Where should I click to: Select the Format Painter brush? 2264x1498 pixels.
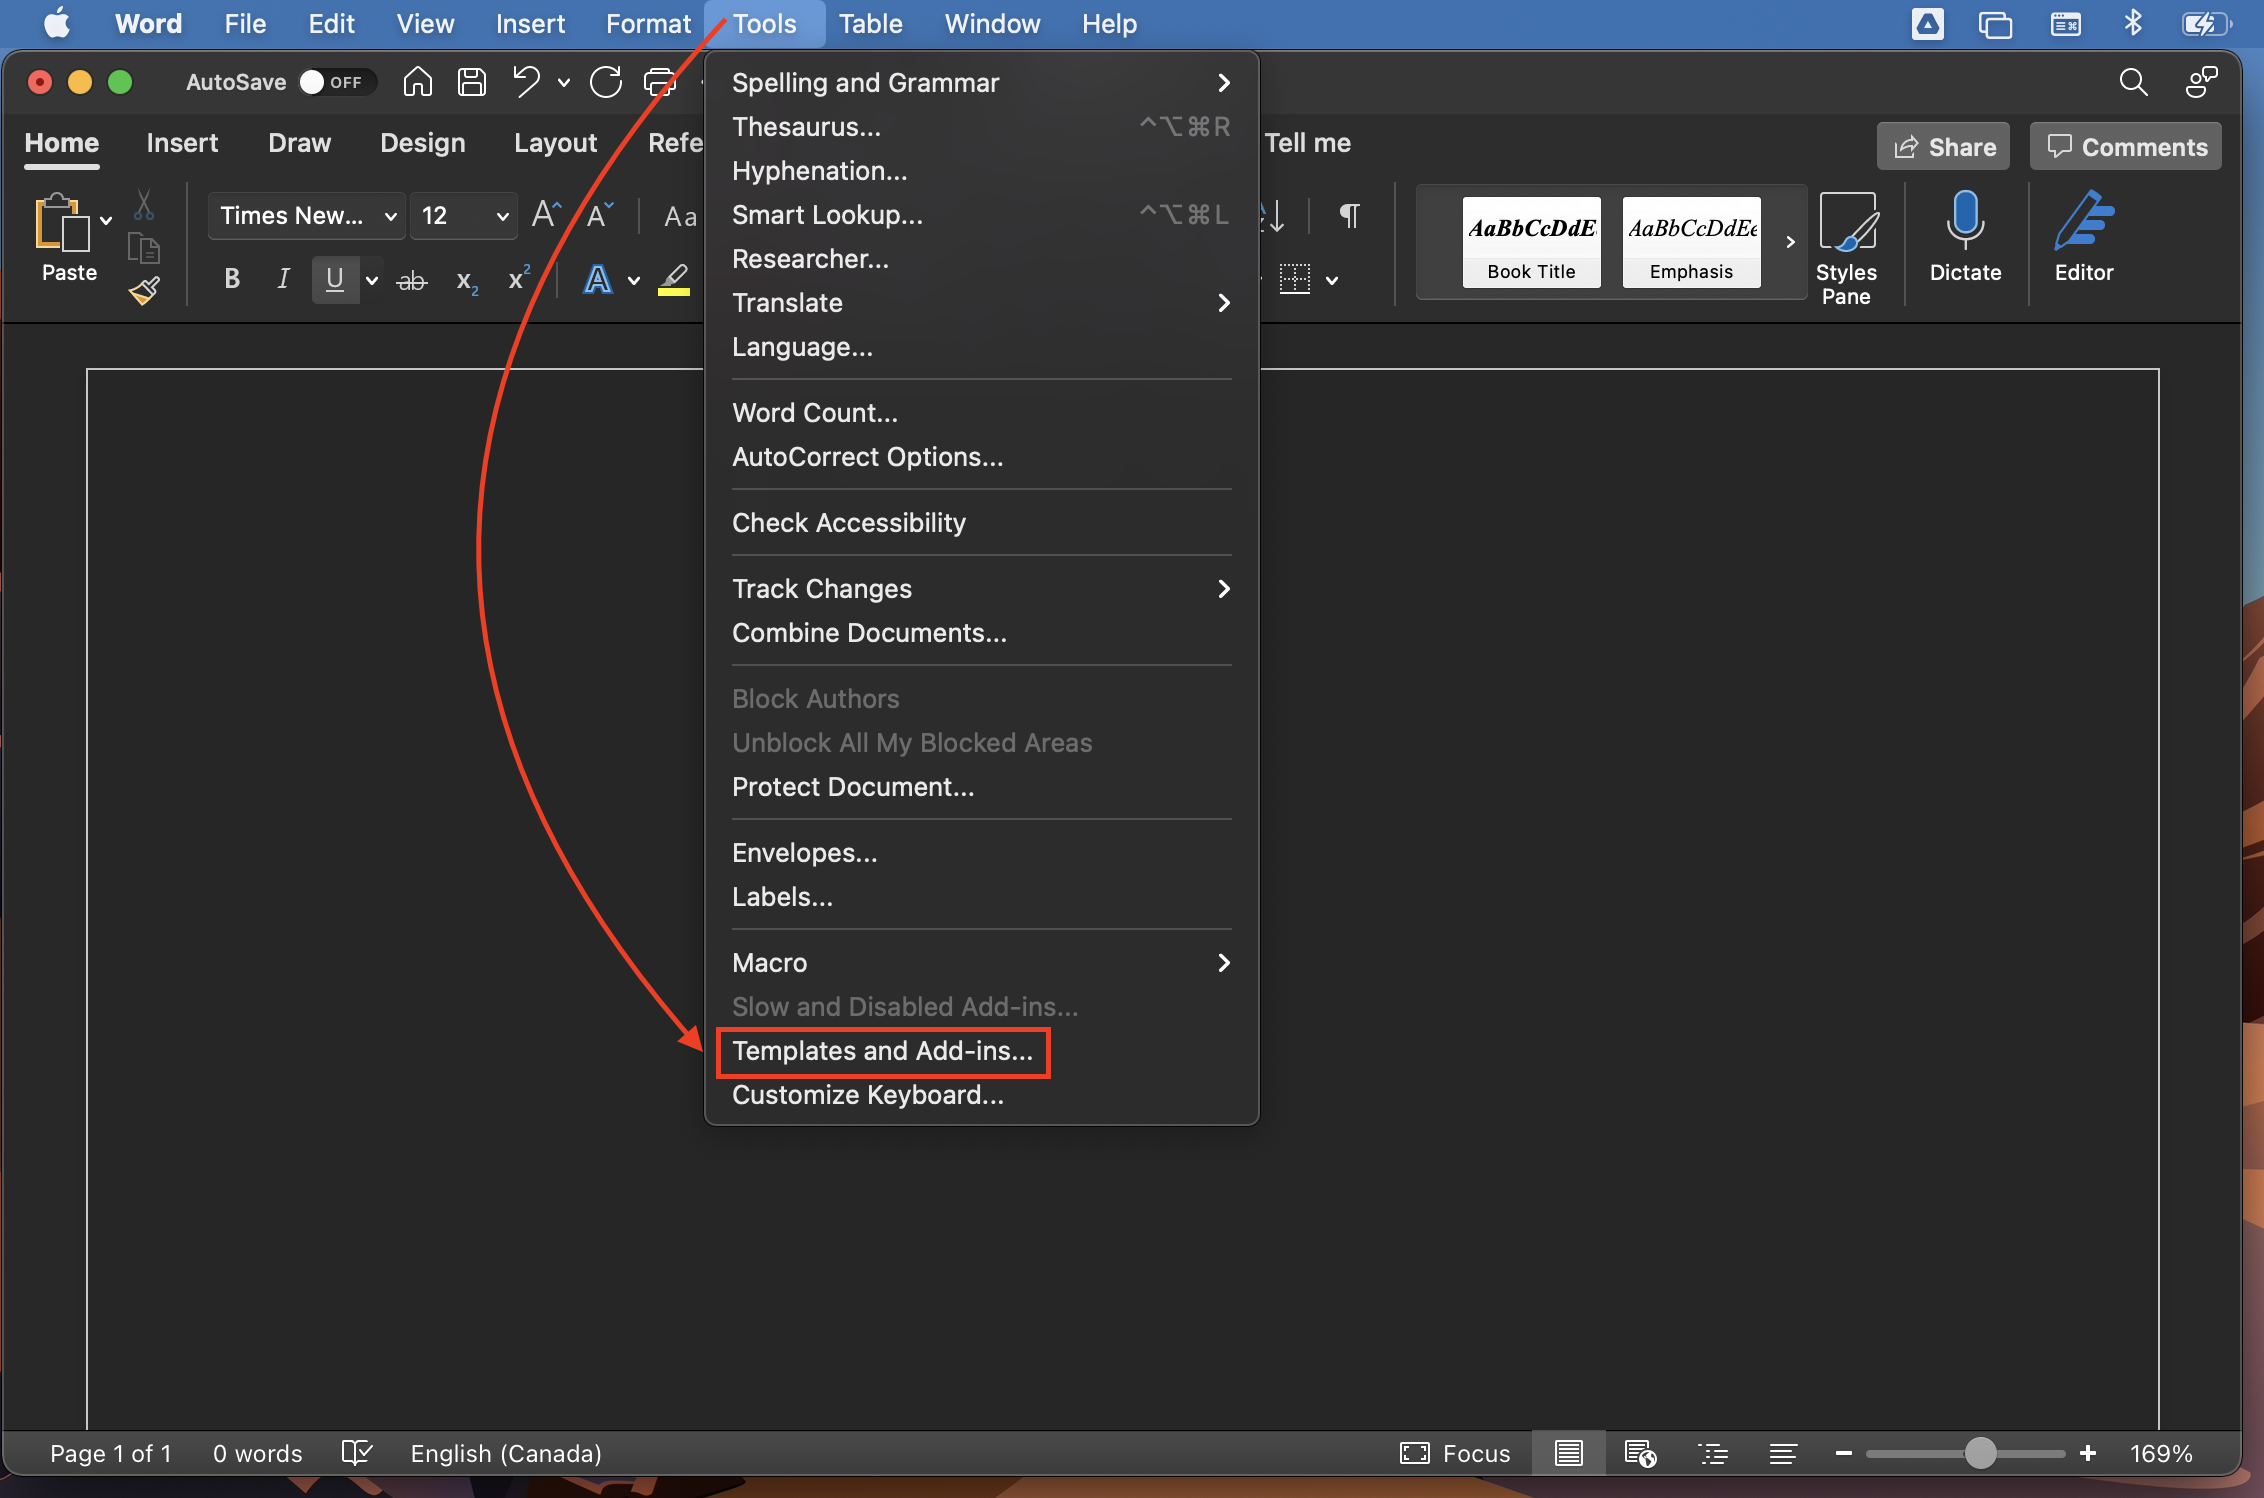point(144,291)
